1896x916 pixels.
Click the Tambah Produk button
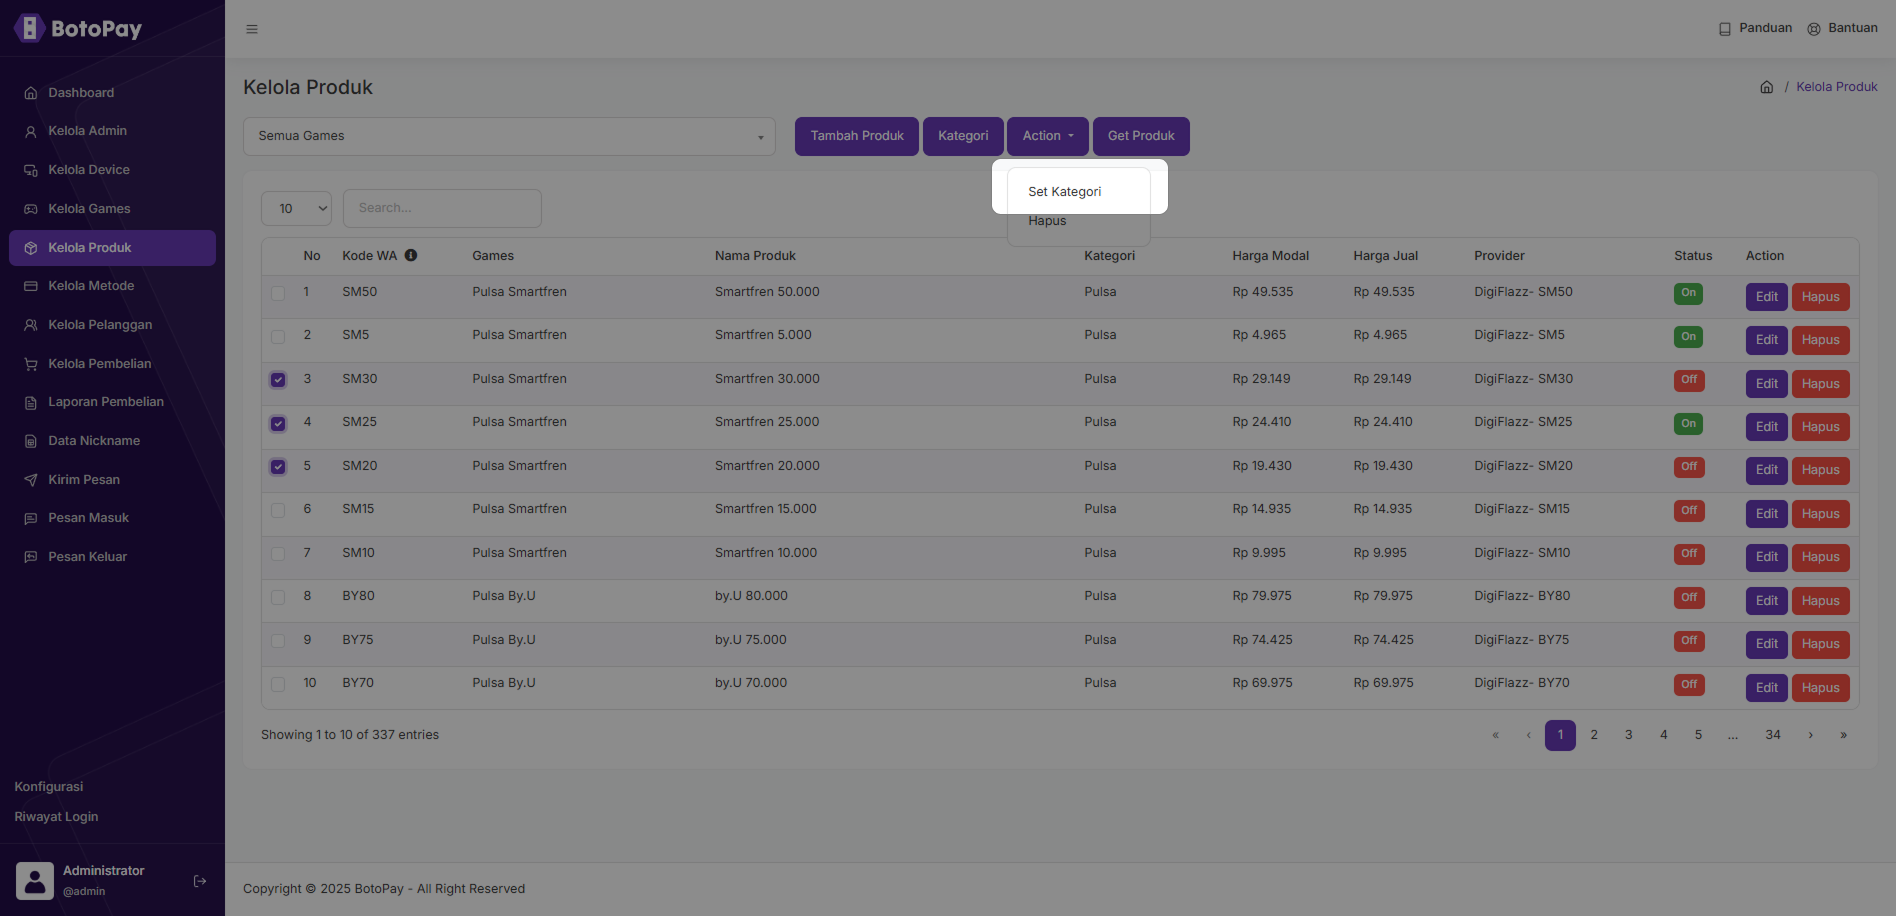(x=857, y=136)
